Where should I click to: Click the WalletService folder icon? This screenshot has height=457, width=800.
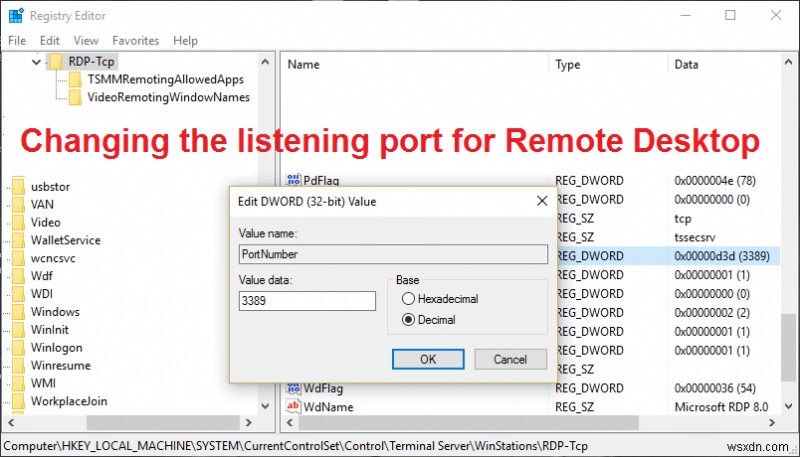pyautogui.click(x=18, y=240)
